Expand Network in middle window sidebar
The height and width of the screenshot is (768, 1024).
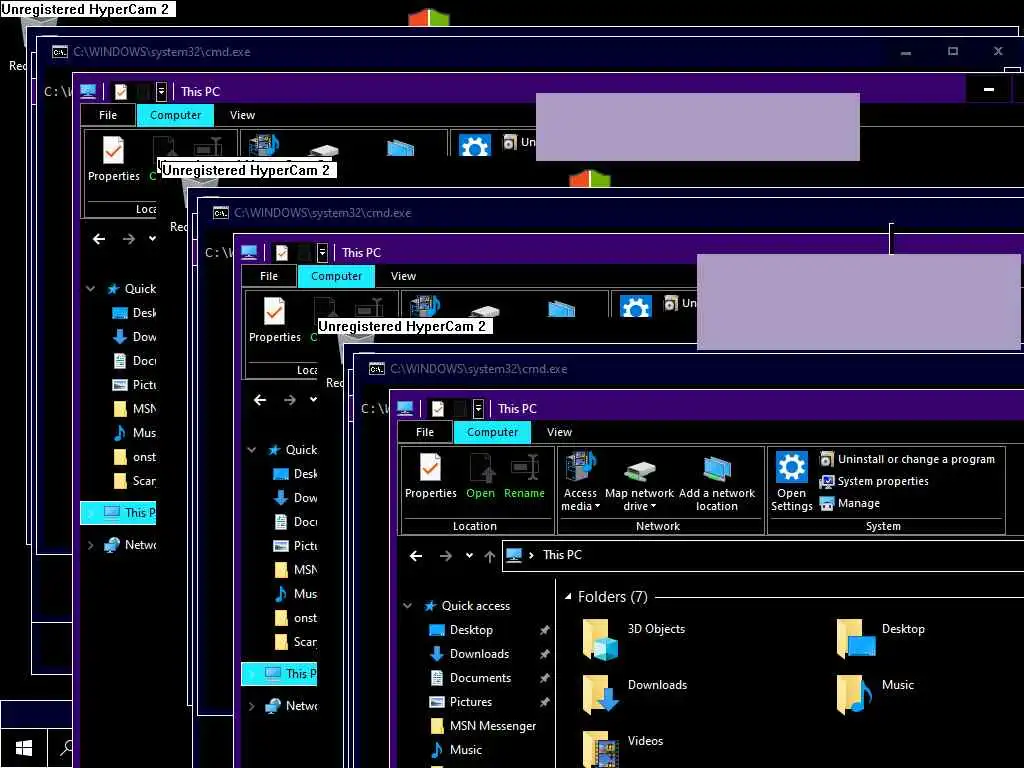pos(251,706)
